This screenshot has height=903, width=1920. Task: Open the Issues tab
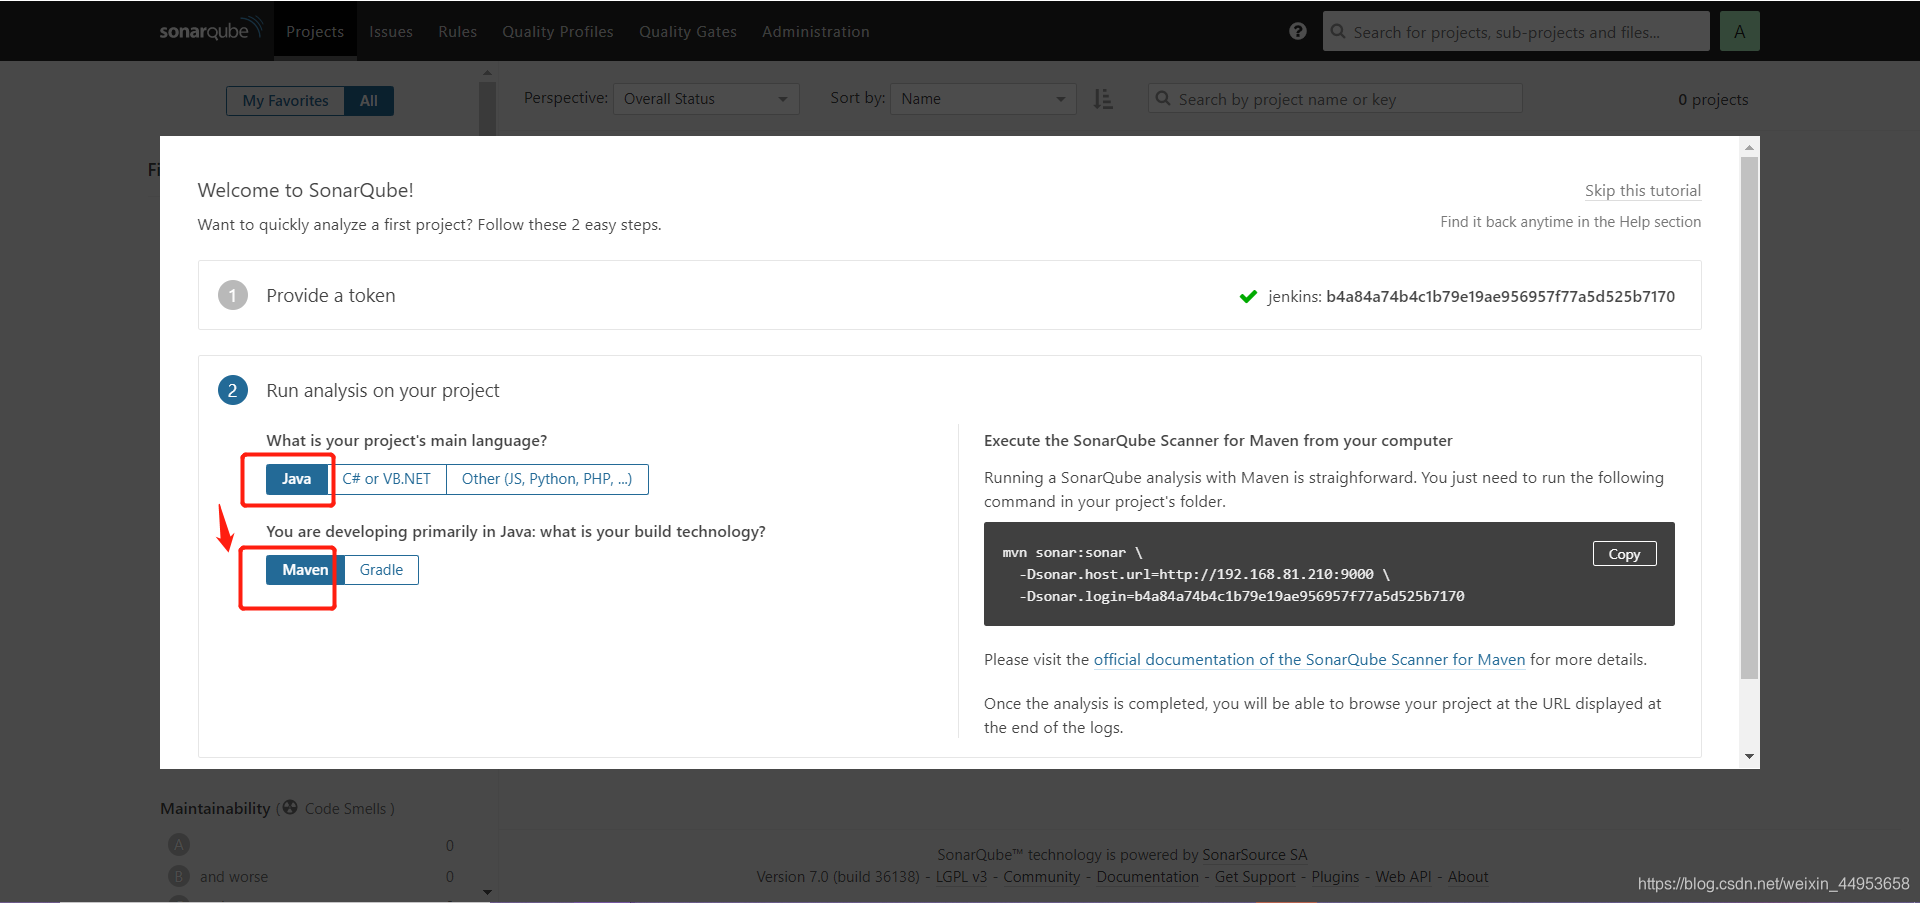pos(391,31)
